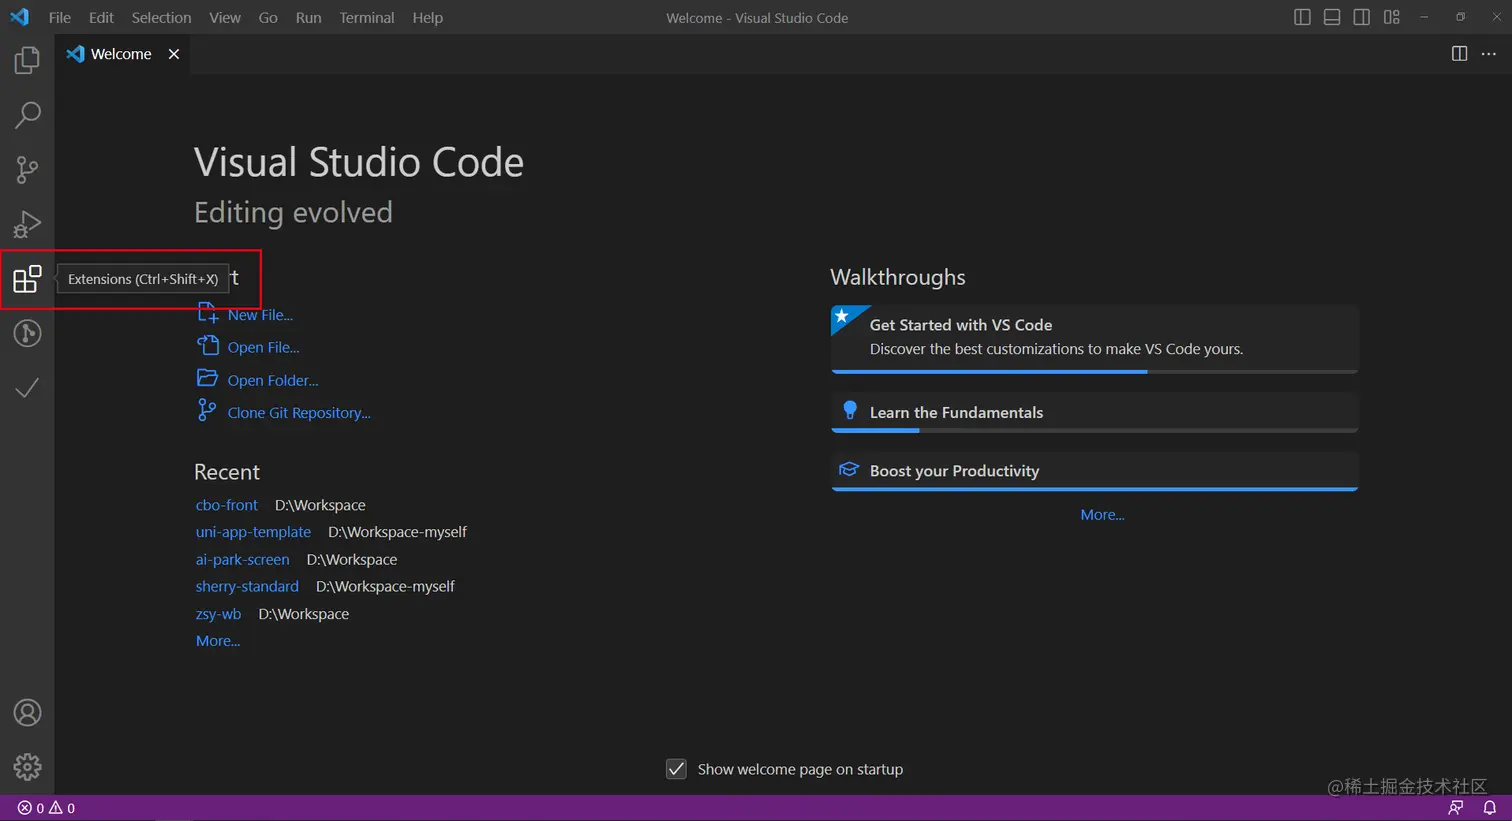Open the Terminal menu
Viewport: 1512px width, 821px height.
point(367,17)
